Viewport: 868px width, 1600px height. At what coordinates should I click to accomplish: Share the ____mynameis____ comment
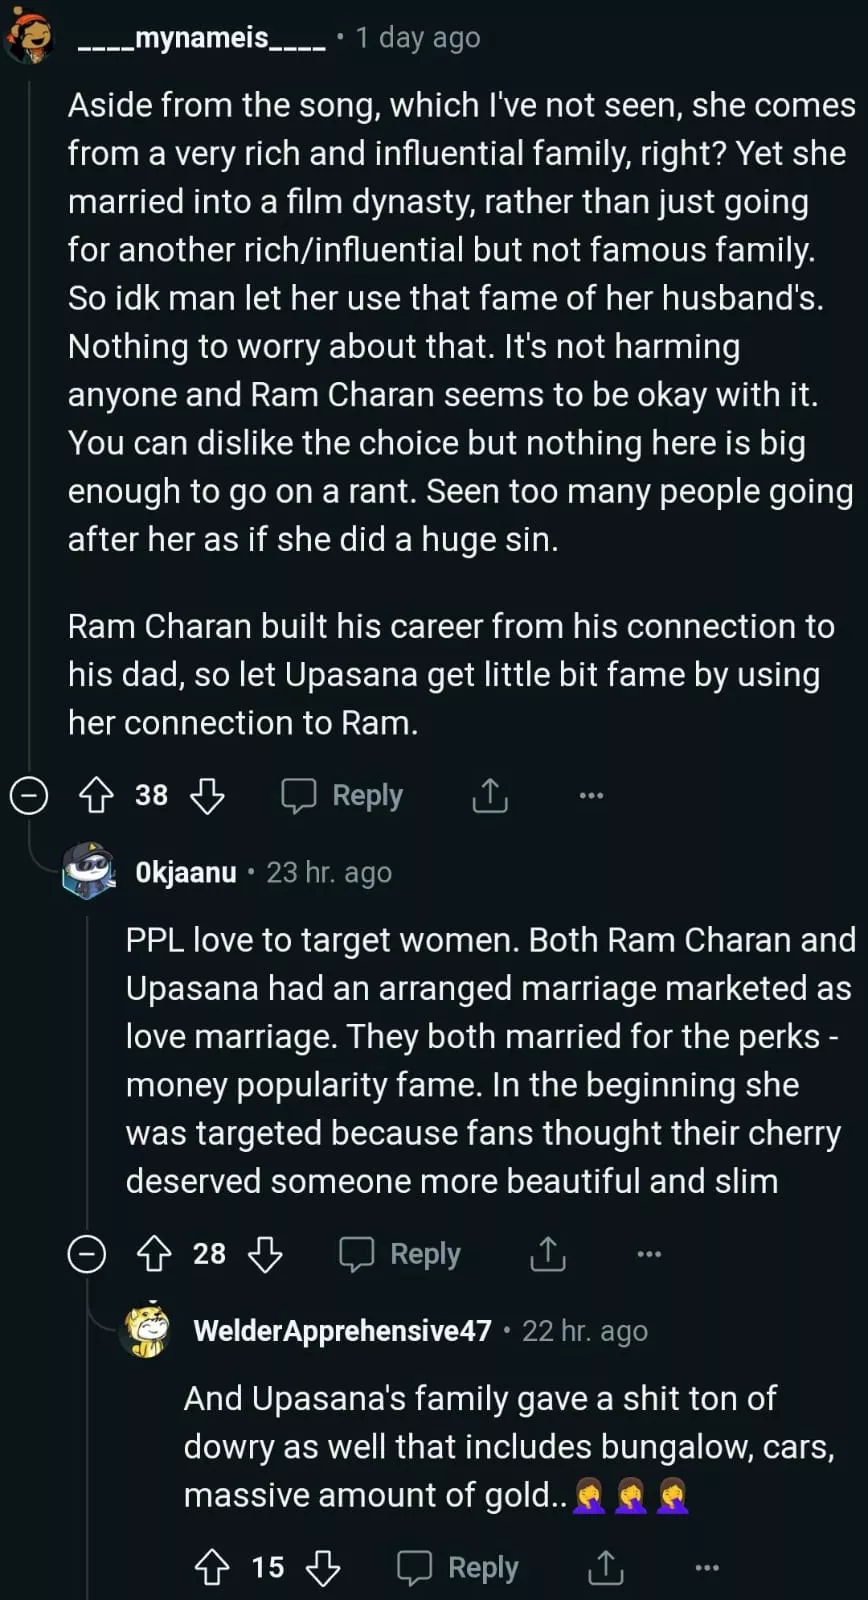tap(490, 796)
